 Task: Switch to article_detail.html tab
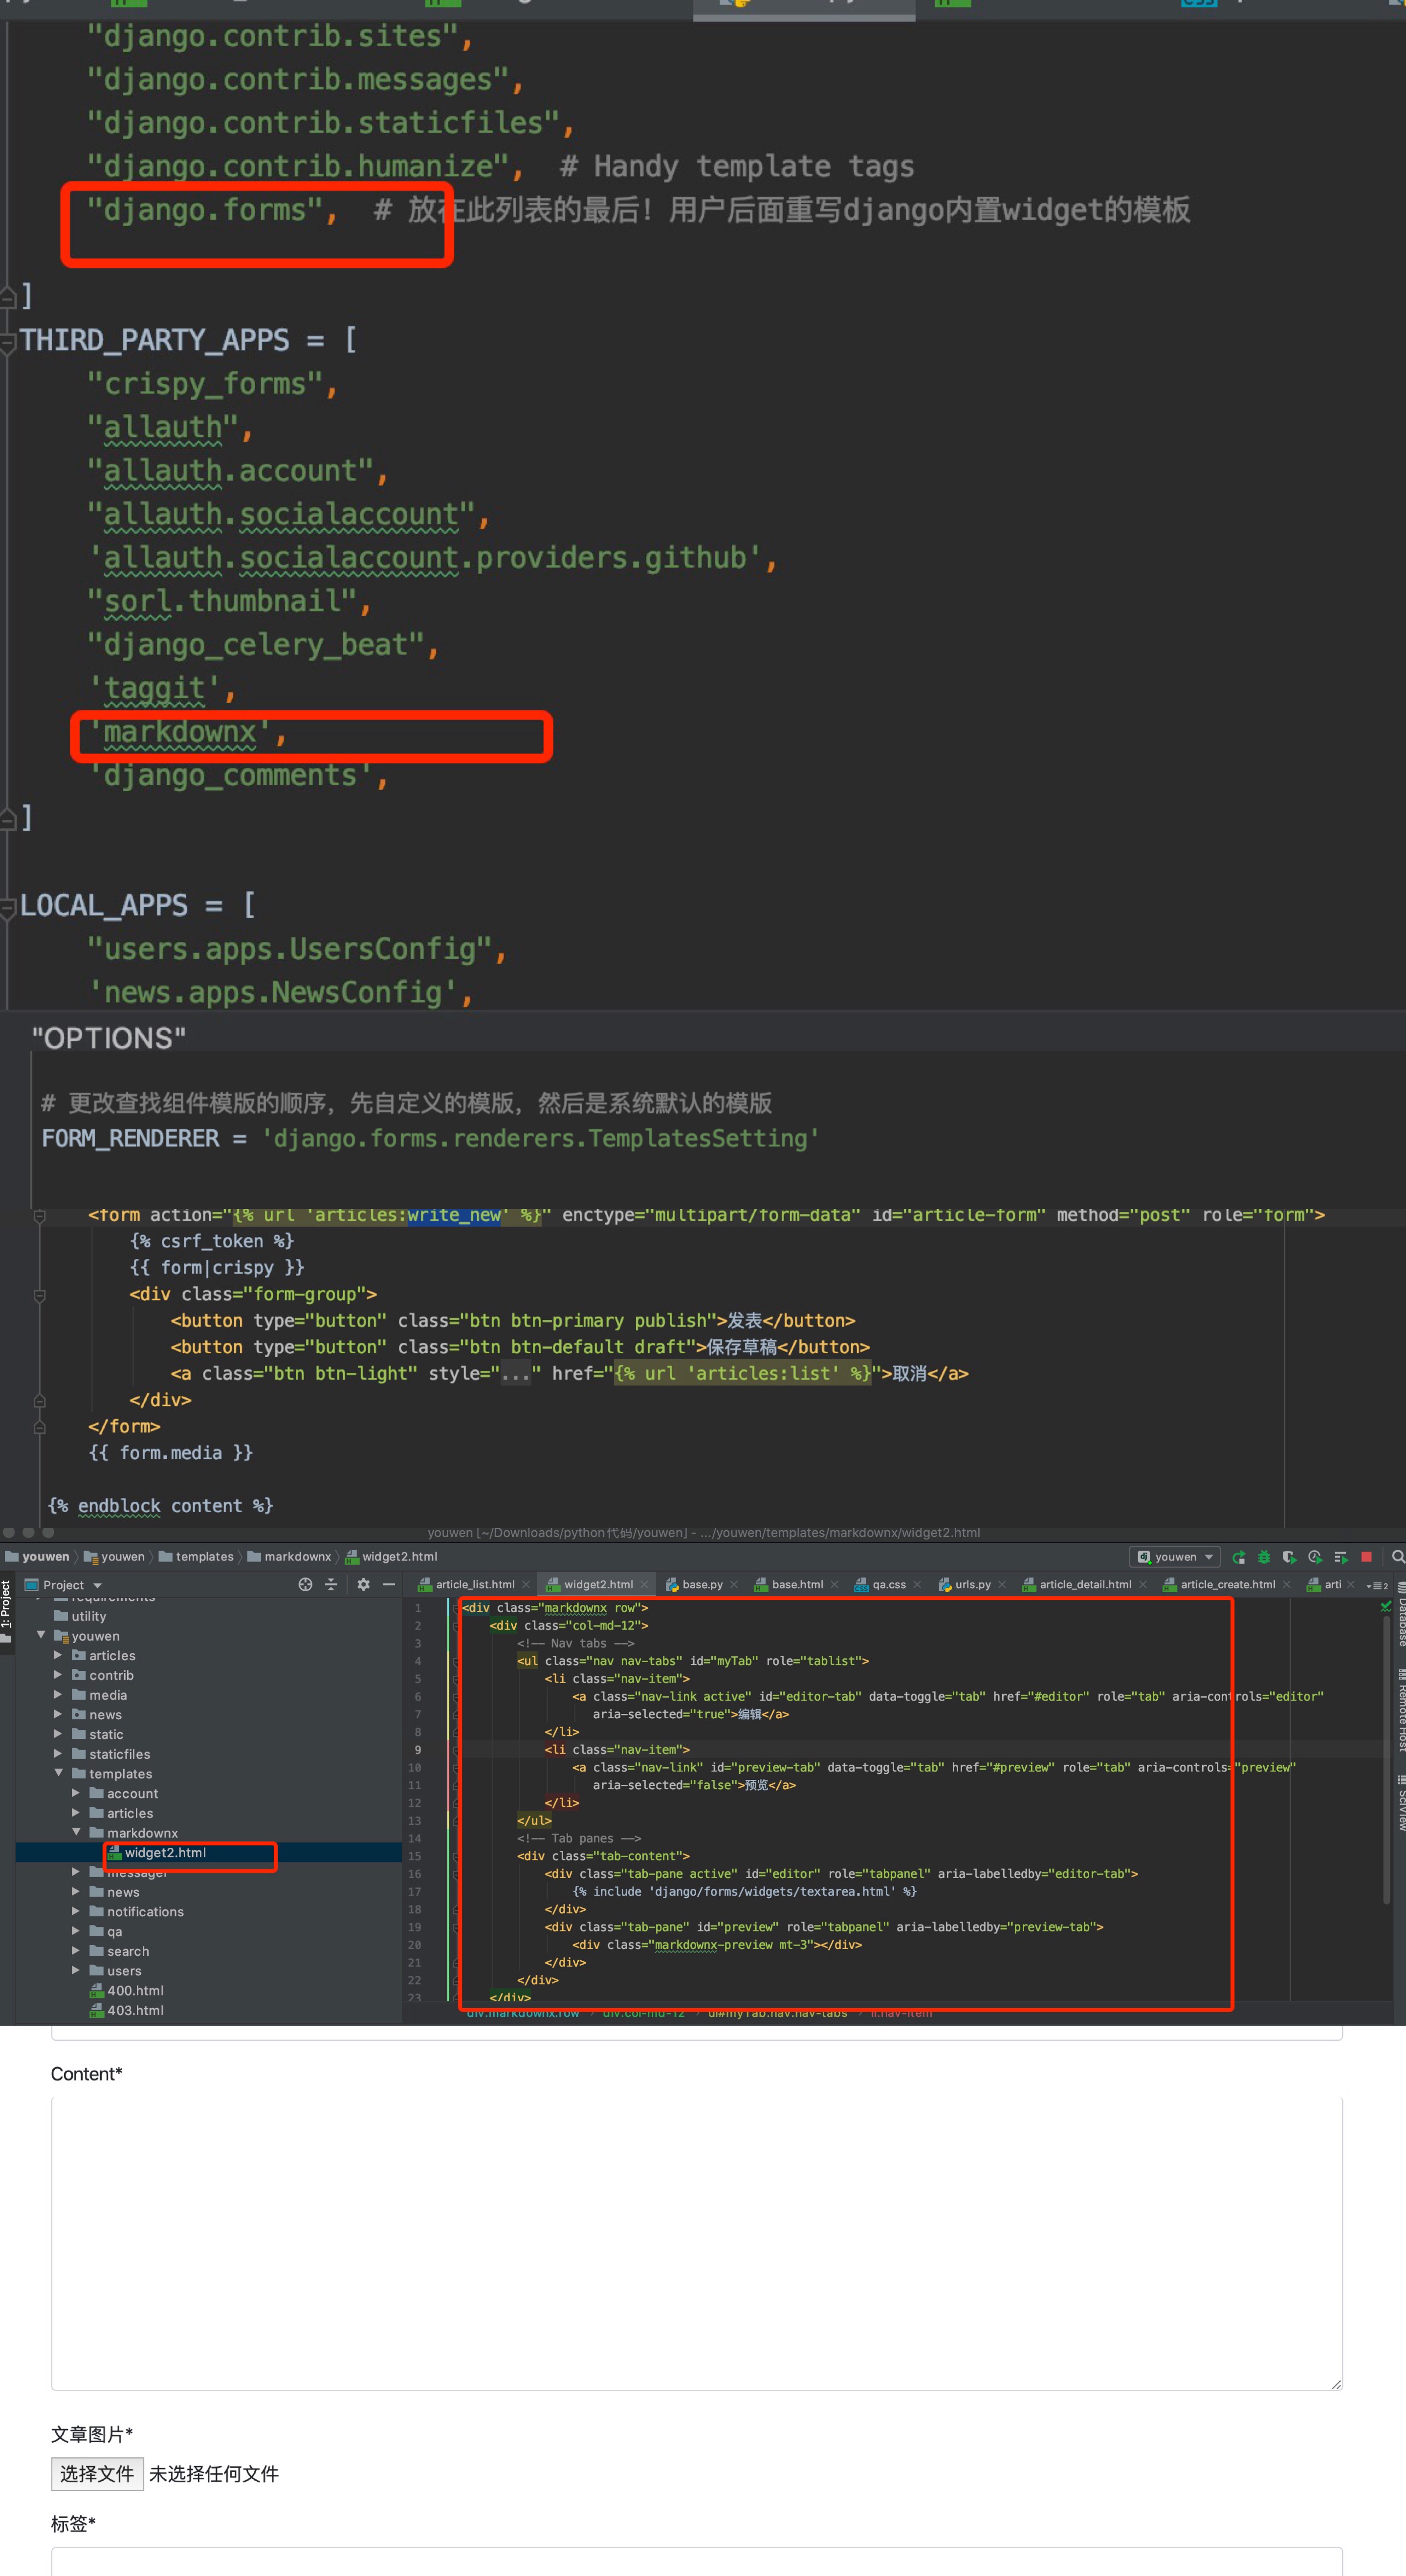click(1085, 1584)
